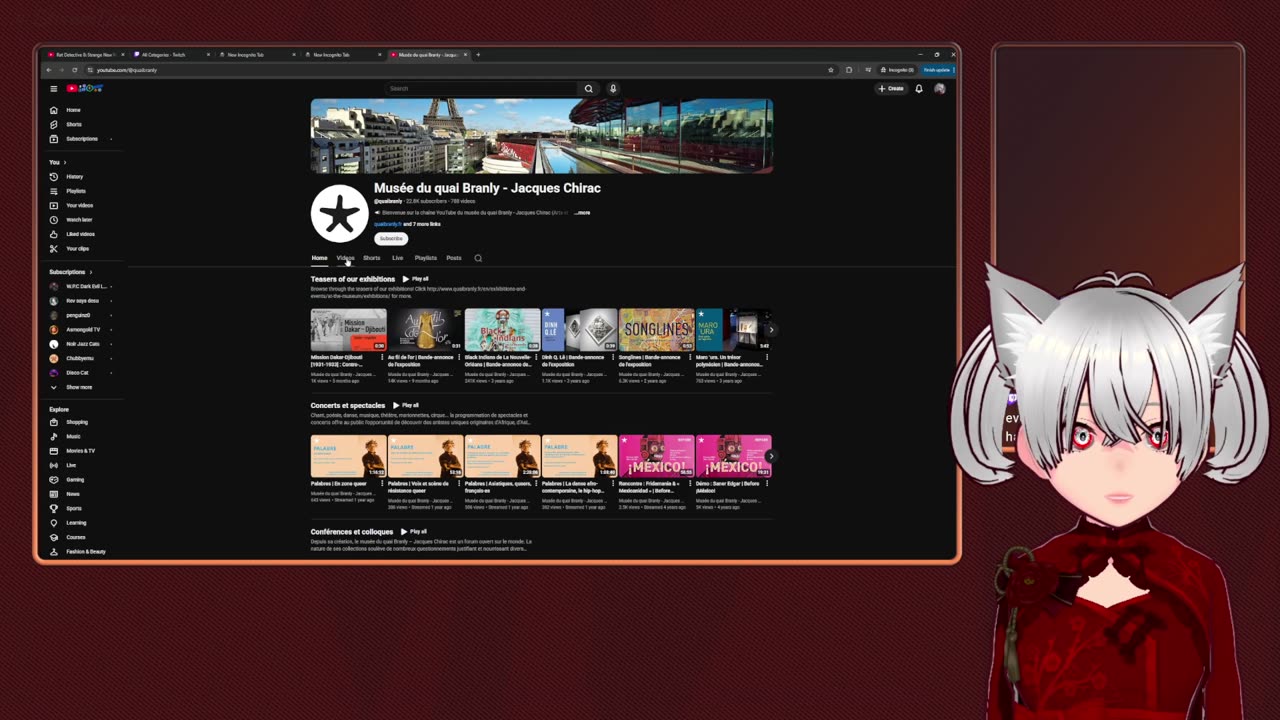Switch to the channel Videos tab
This screenshot has height=720, width=1280.
[x=345, y=258]
